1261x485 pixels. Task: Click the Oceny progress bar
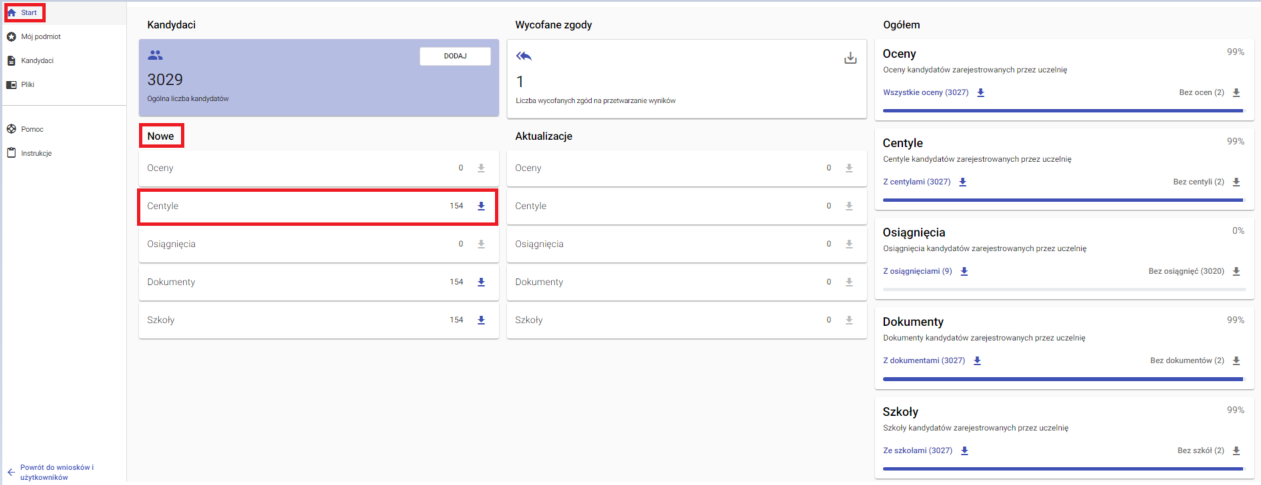coord(1062,110)
